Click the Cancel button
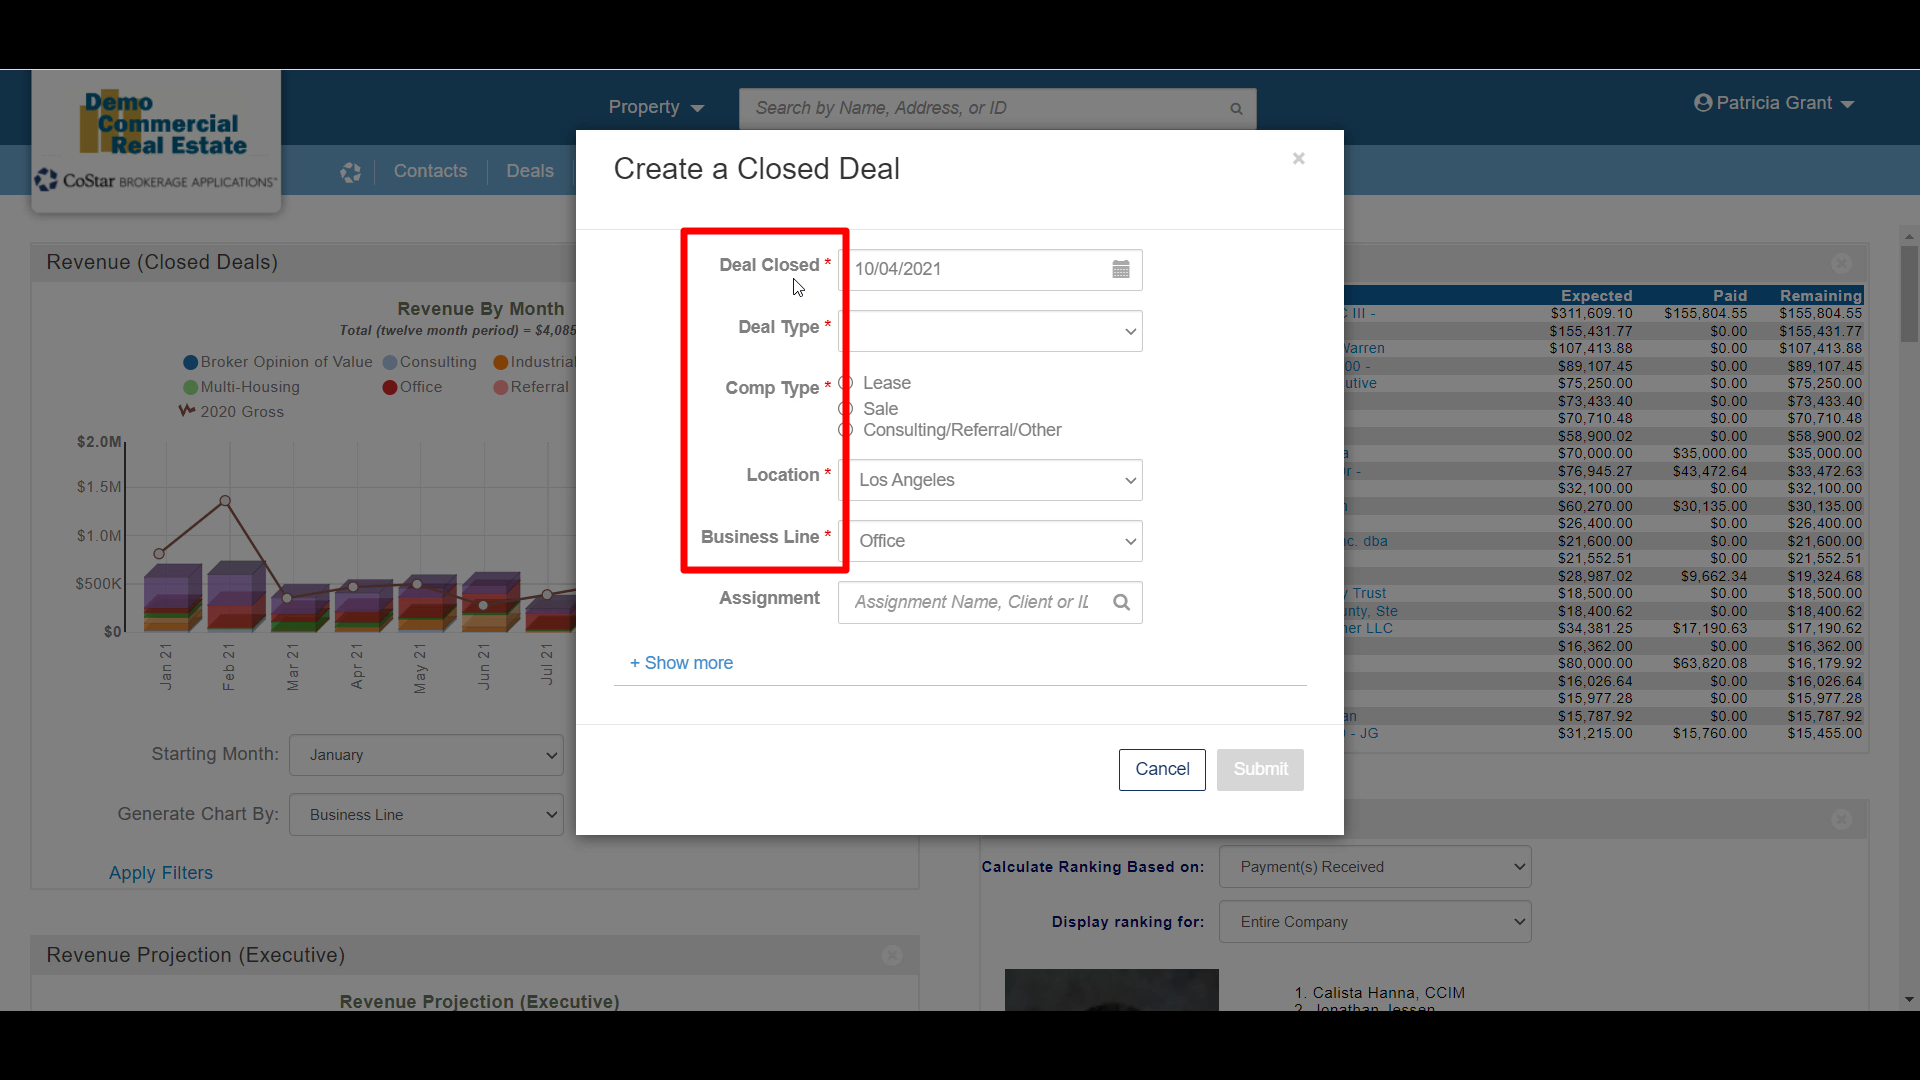Image resolution: width=1920 pixels, height=1080 pixels. [x=1161, y=769]
